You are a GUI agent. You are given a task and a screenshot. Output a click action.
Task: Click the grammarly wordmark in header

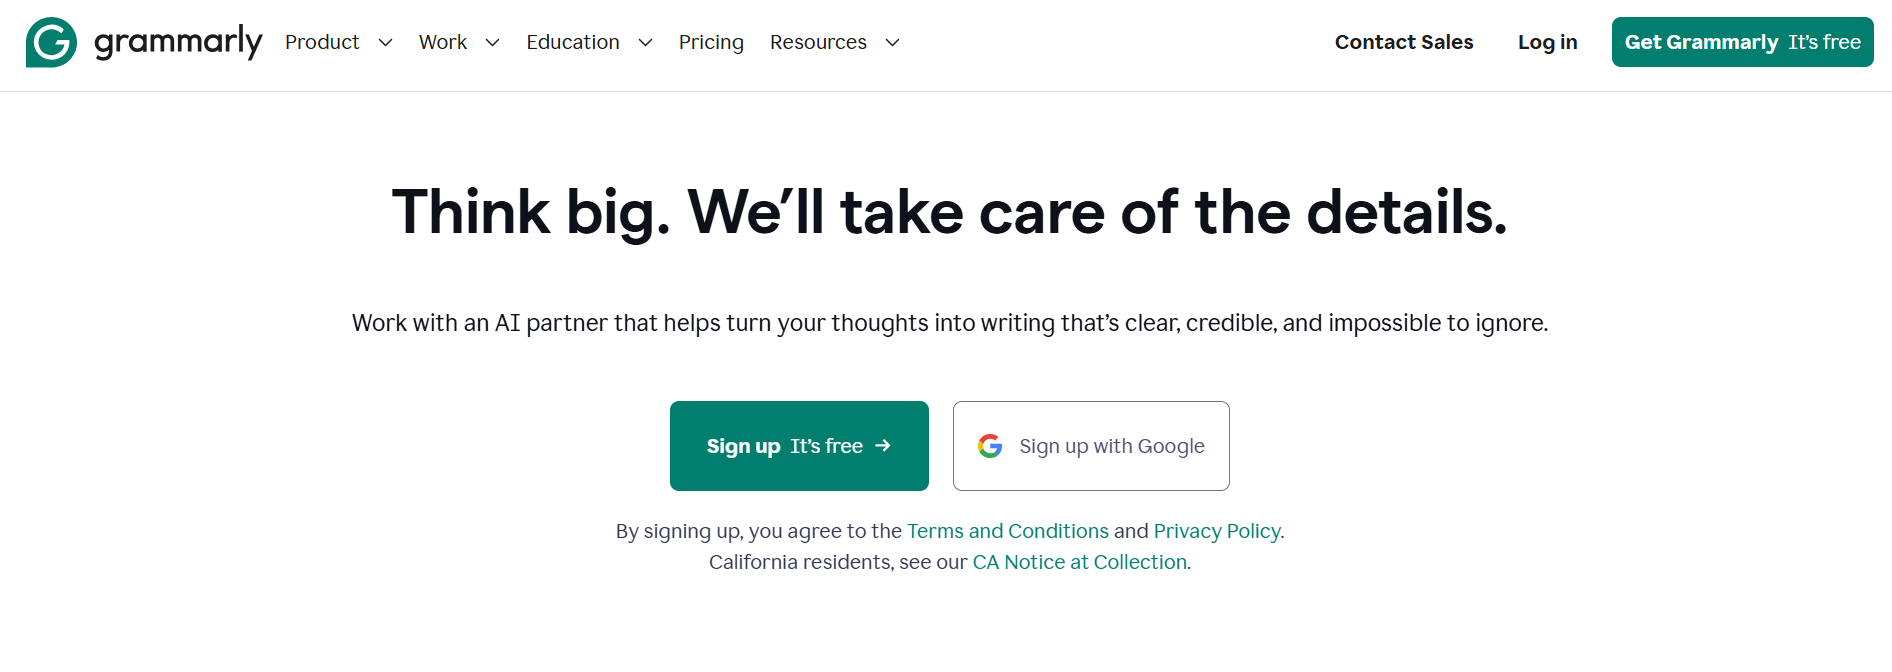(178, 42)
